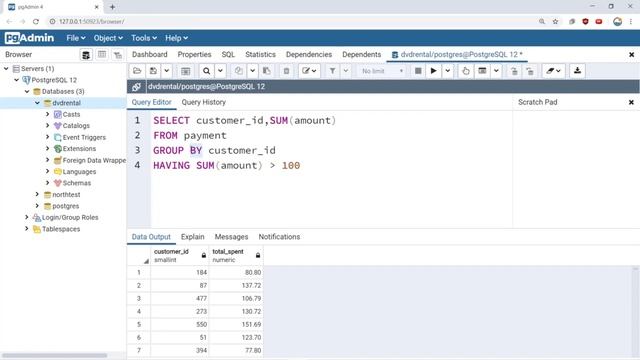The width and height of the screenshot is (640, 360).
Task: Open the Clear eraser dropdown
Action: pos(553,71)
